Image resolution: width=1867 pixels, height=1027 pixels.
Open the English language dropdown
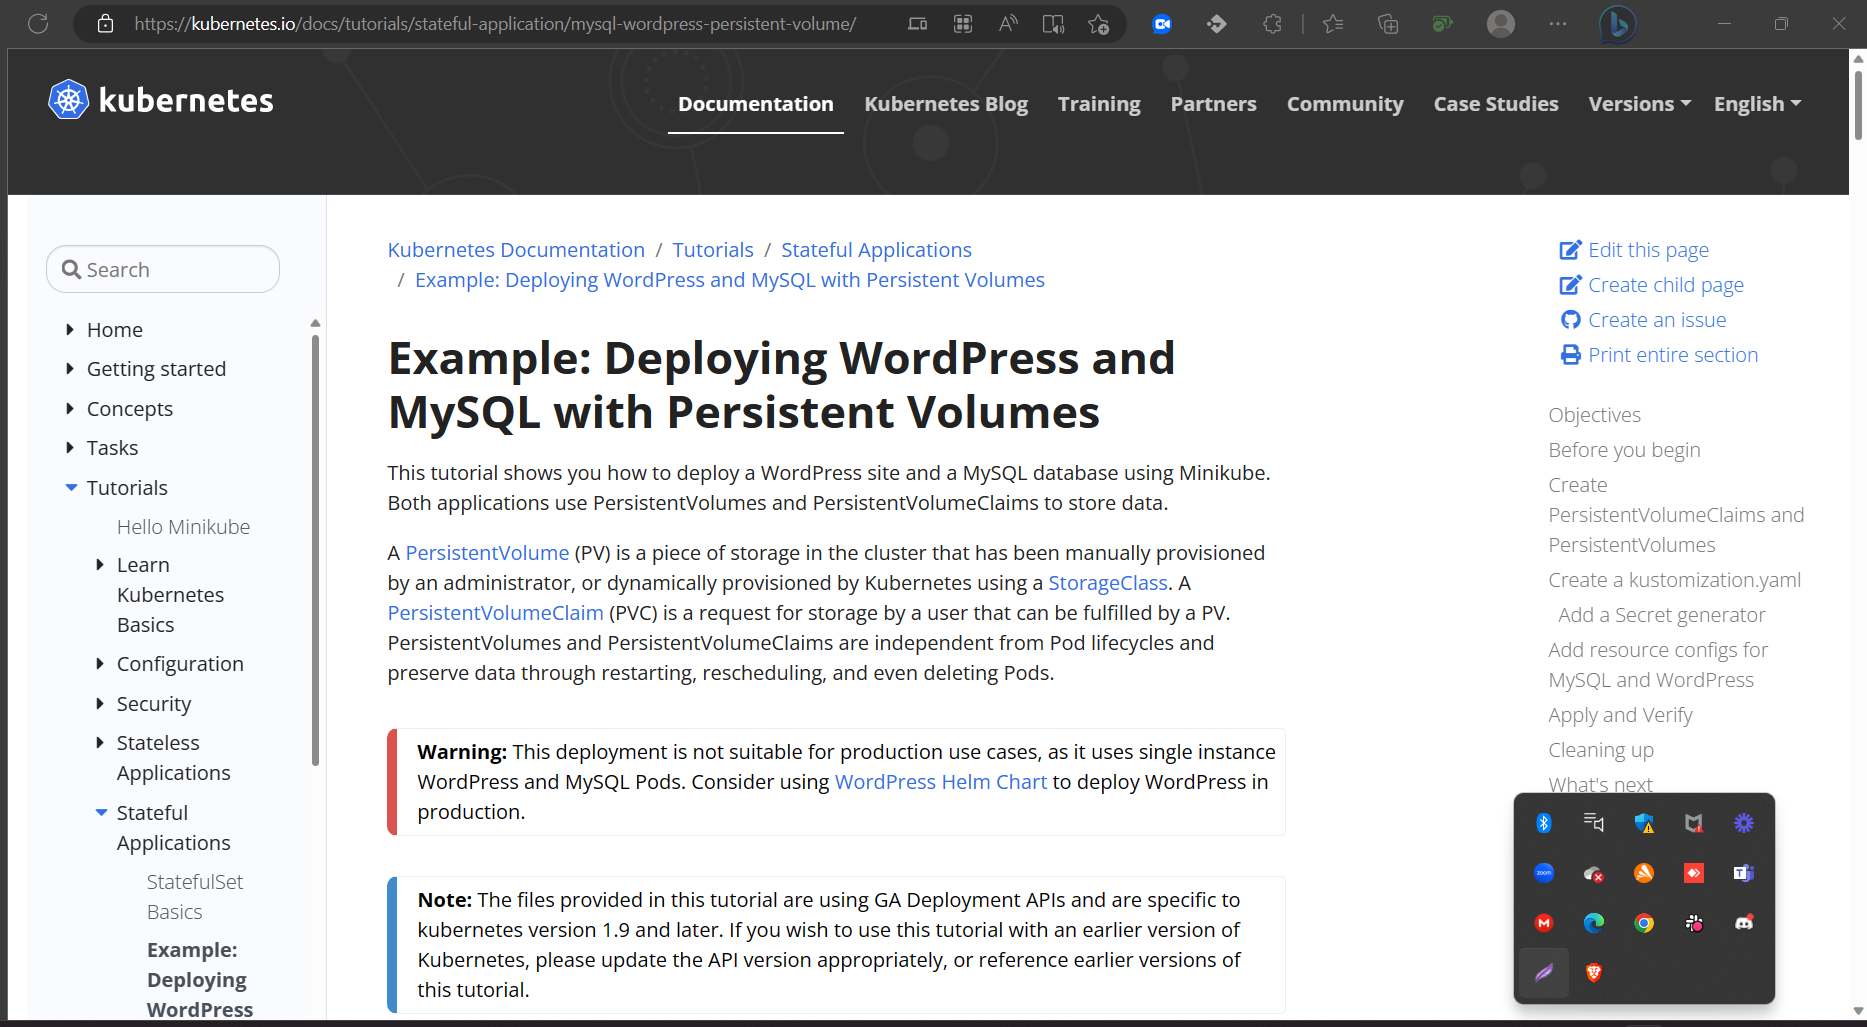(x=1757, y=104)
